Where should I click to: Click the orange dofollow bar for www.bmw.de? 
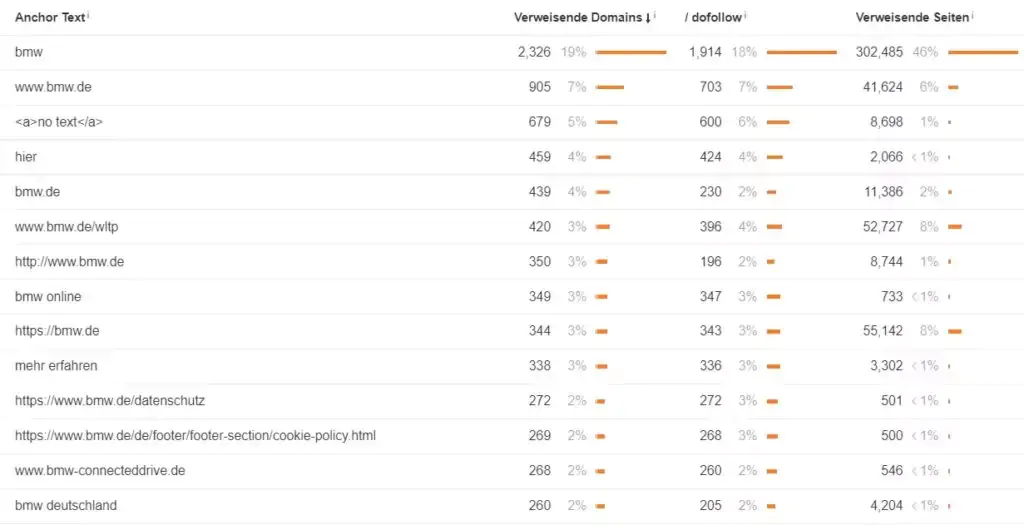pyautogui.click(x=779, y=87)
